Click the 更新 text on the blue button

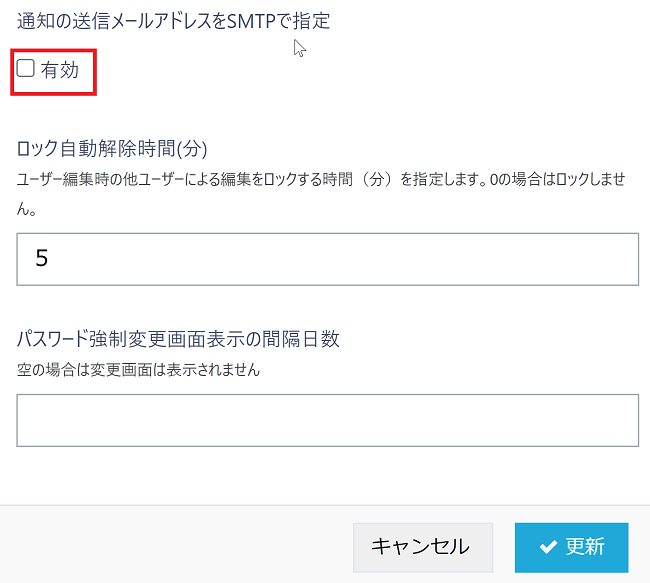point(585,547)
